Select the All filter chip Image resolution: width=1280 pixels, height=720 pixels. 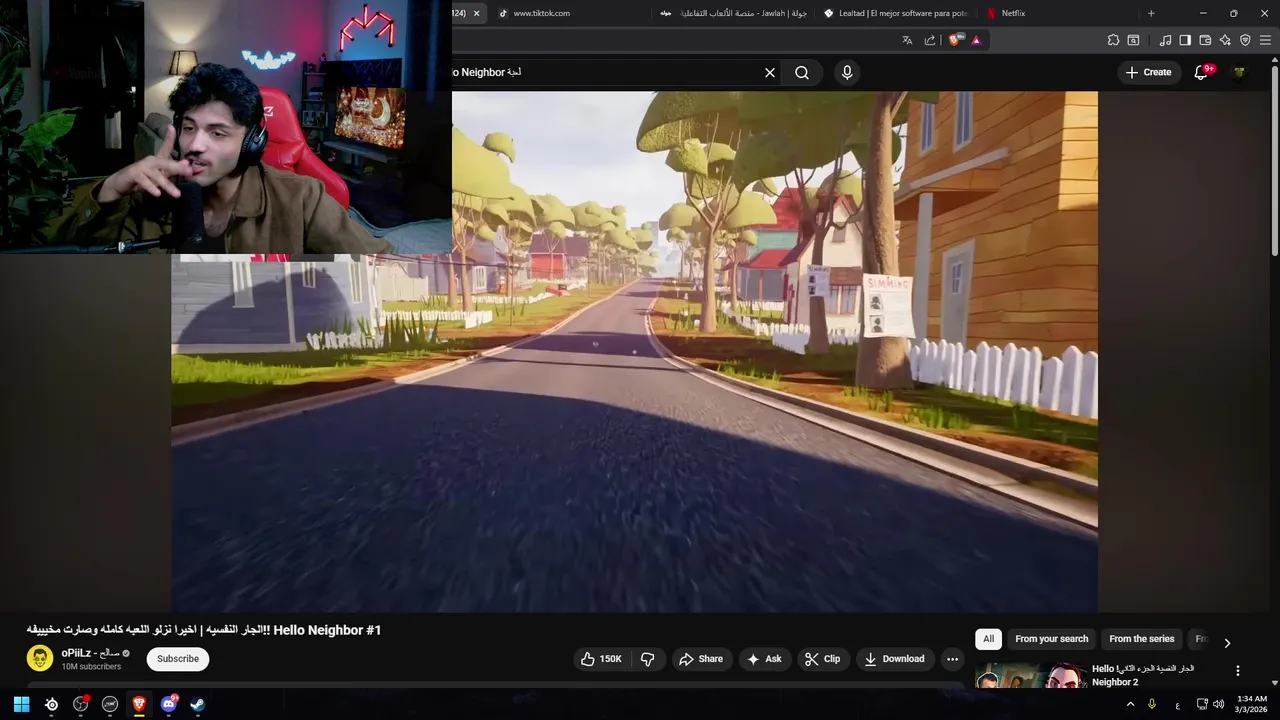[x=988, y=638]
